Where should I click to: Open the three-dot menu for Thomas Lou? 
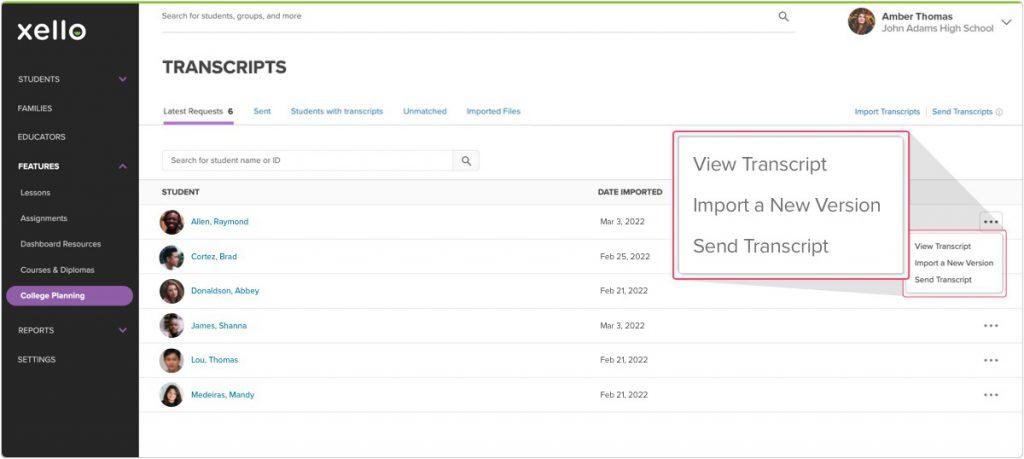tap(990, 360)
